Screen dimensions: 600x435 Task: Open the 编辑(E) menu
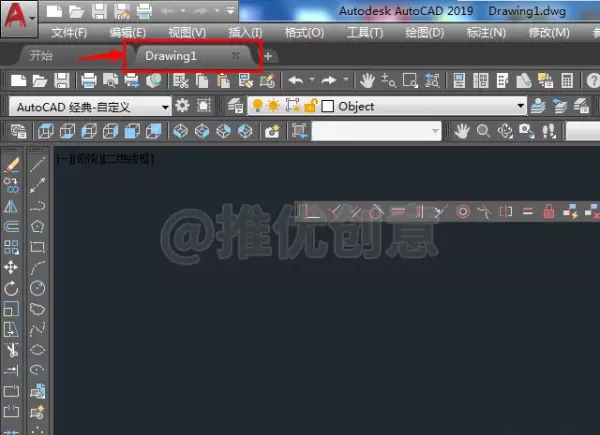pyautogui.click(x=128, y=33)
